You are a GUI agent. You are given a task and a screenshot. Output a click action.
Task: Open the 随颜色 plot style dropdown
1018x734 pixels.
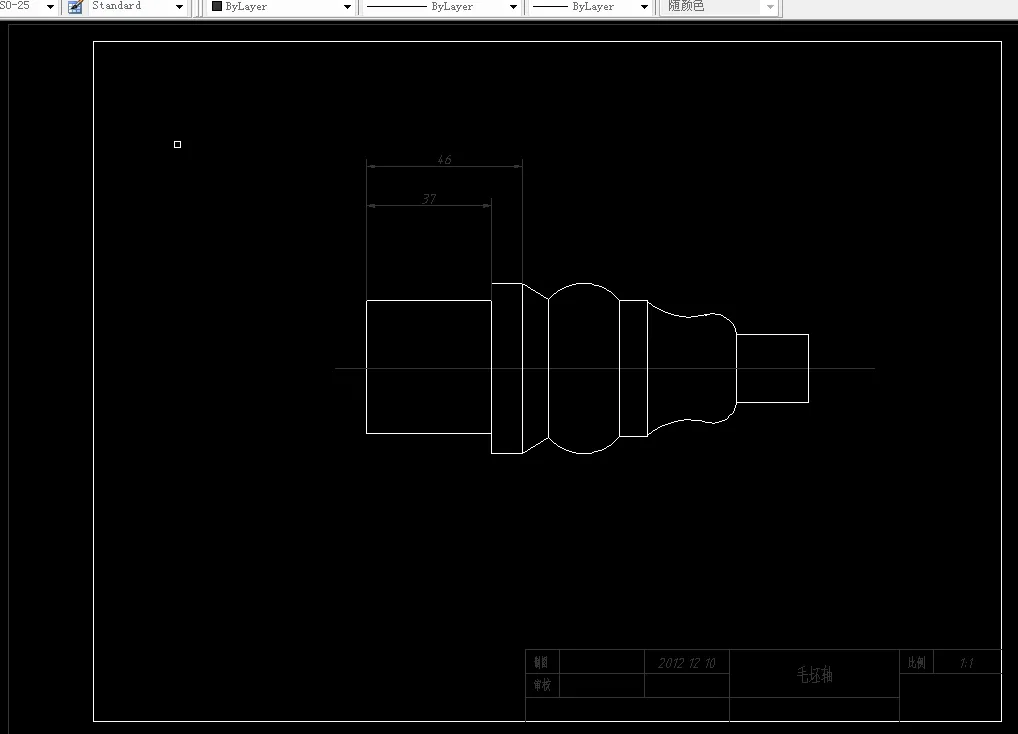[770, 6]
